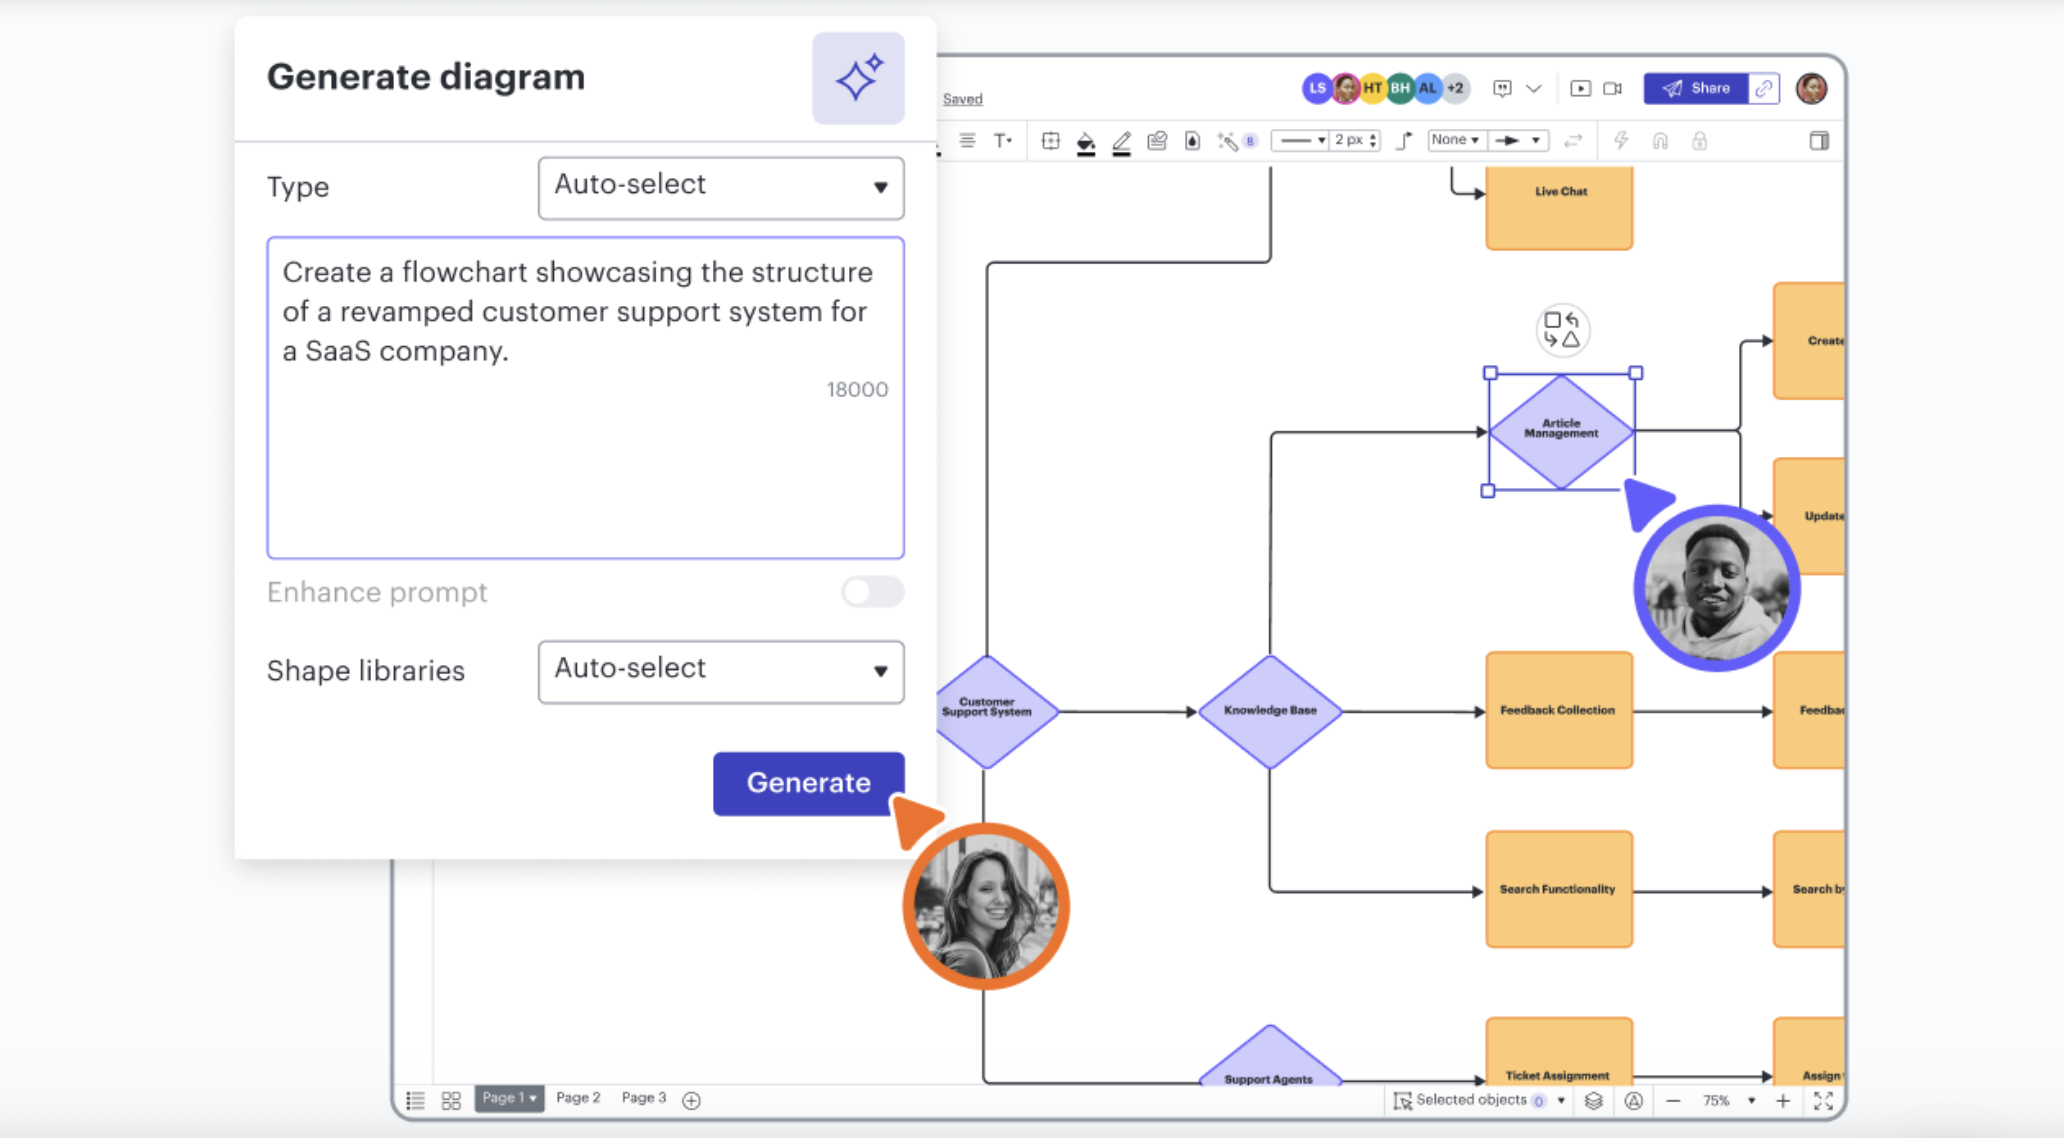
Task: Expand the chevron next to comments icon
Action: (x=1533, y=88)
